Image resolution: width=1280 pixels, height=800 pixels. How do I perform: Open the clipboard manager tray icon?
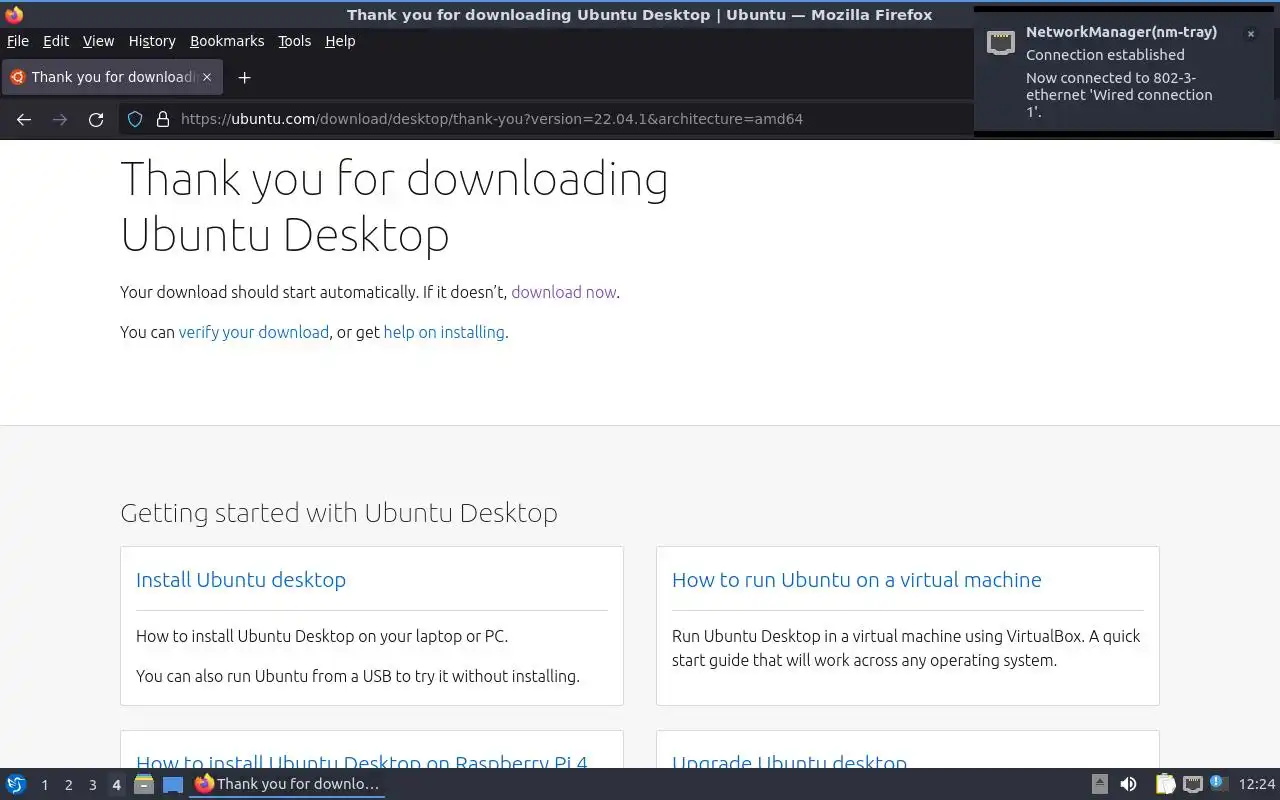pyautogui.click(x=1165, y=785)
